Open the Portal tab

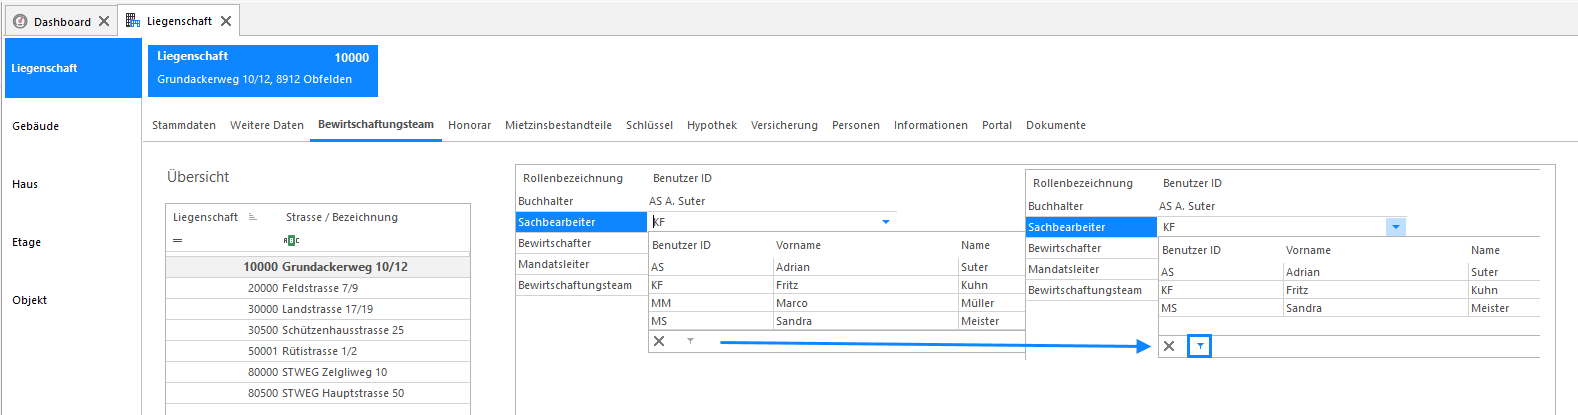coord(997,125)
